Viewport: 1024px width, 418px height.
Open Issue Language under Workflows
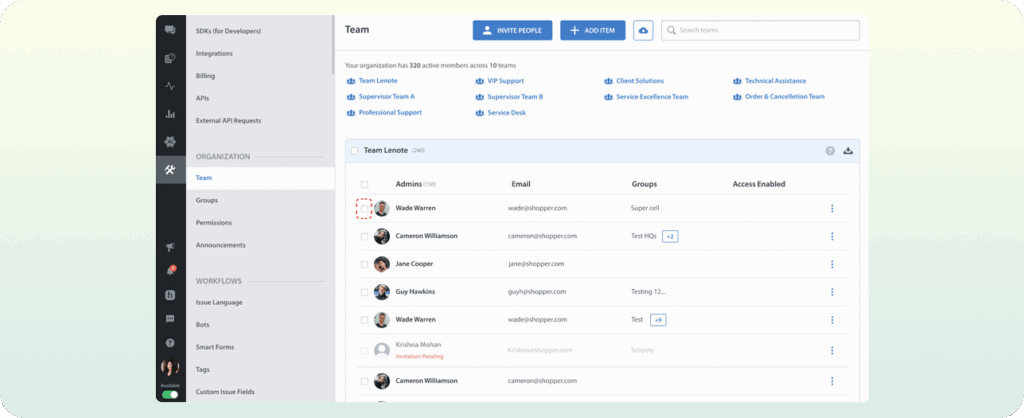[x=219, y=302]
